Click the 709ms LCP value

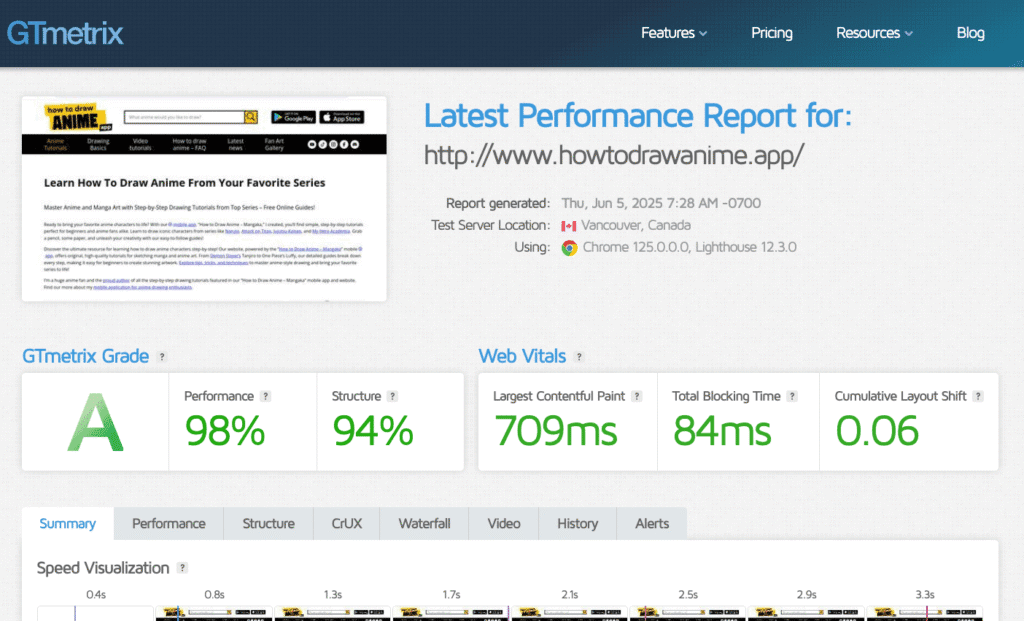tap(556, 431)
